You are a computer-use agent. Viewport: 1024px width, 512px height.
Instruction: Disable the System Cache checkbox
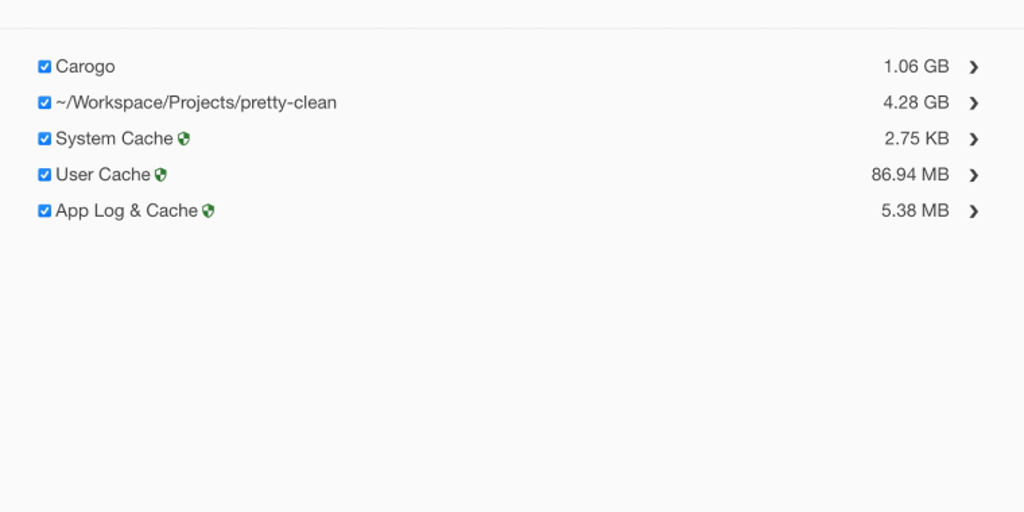point(44,139)
